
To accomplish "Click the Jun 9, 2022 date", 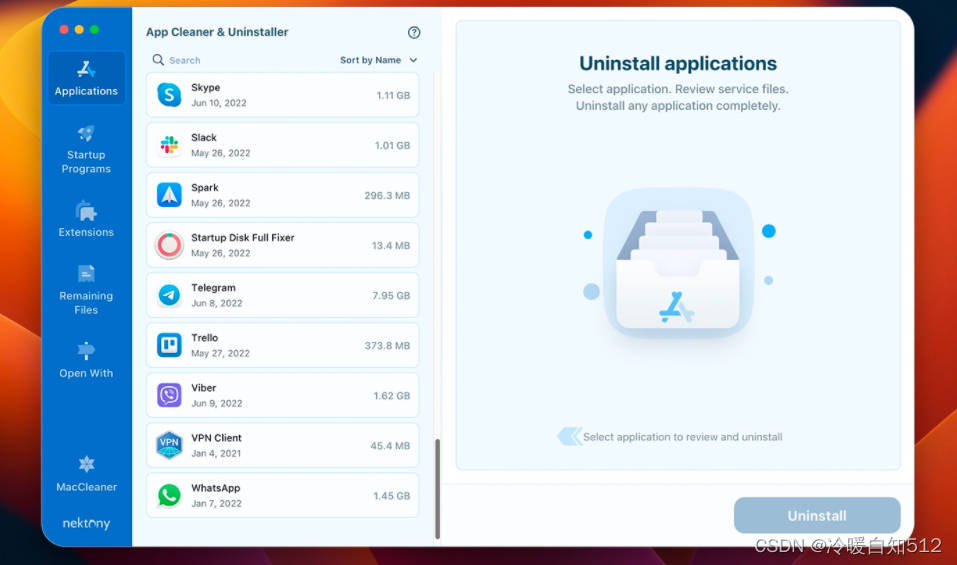I will [x=217, y=403].
